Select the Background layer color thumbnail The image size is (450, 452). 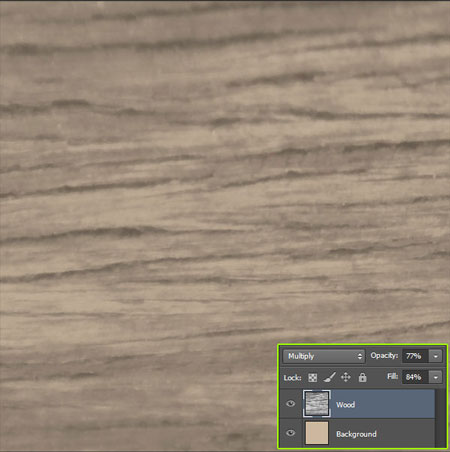(317, 433)
